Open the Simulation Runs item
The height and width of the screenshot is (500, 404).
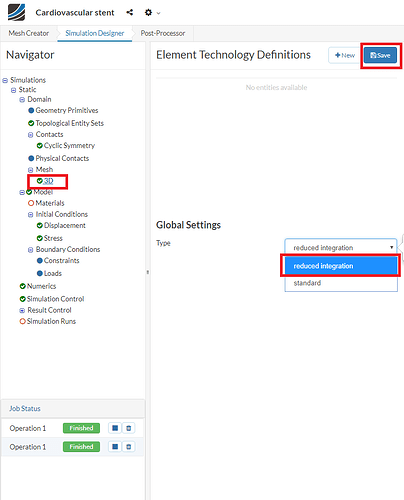point(51,321)
